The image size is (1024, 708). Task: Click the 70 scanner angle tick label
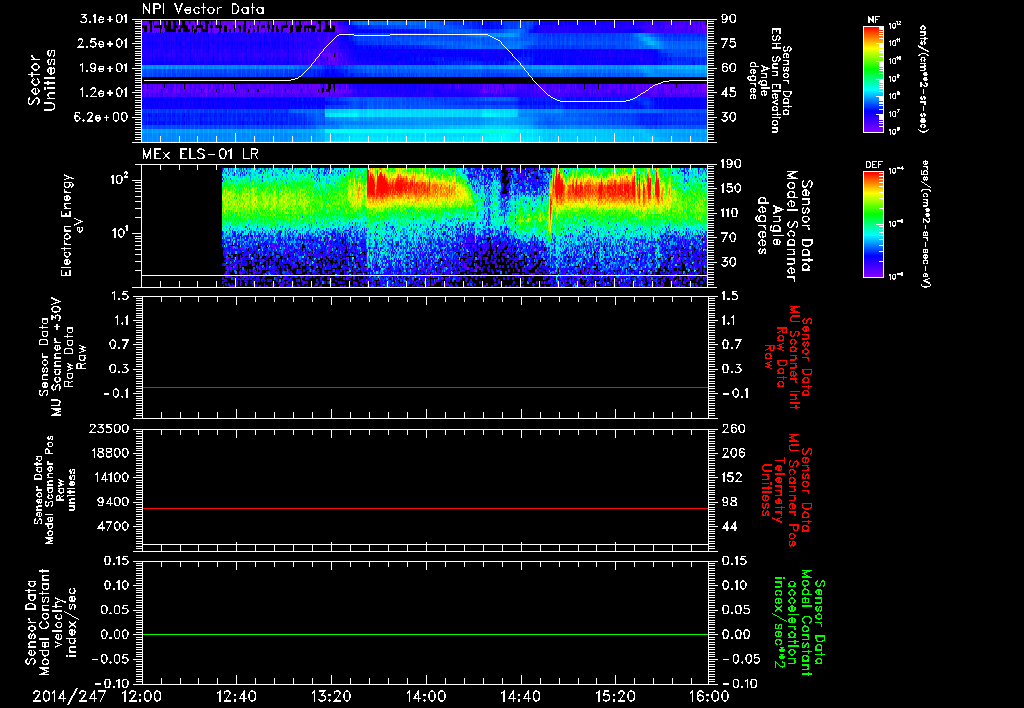[729, 237]
